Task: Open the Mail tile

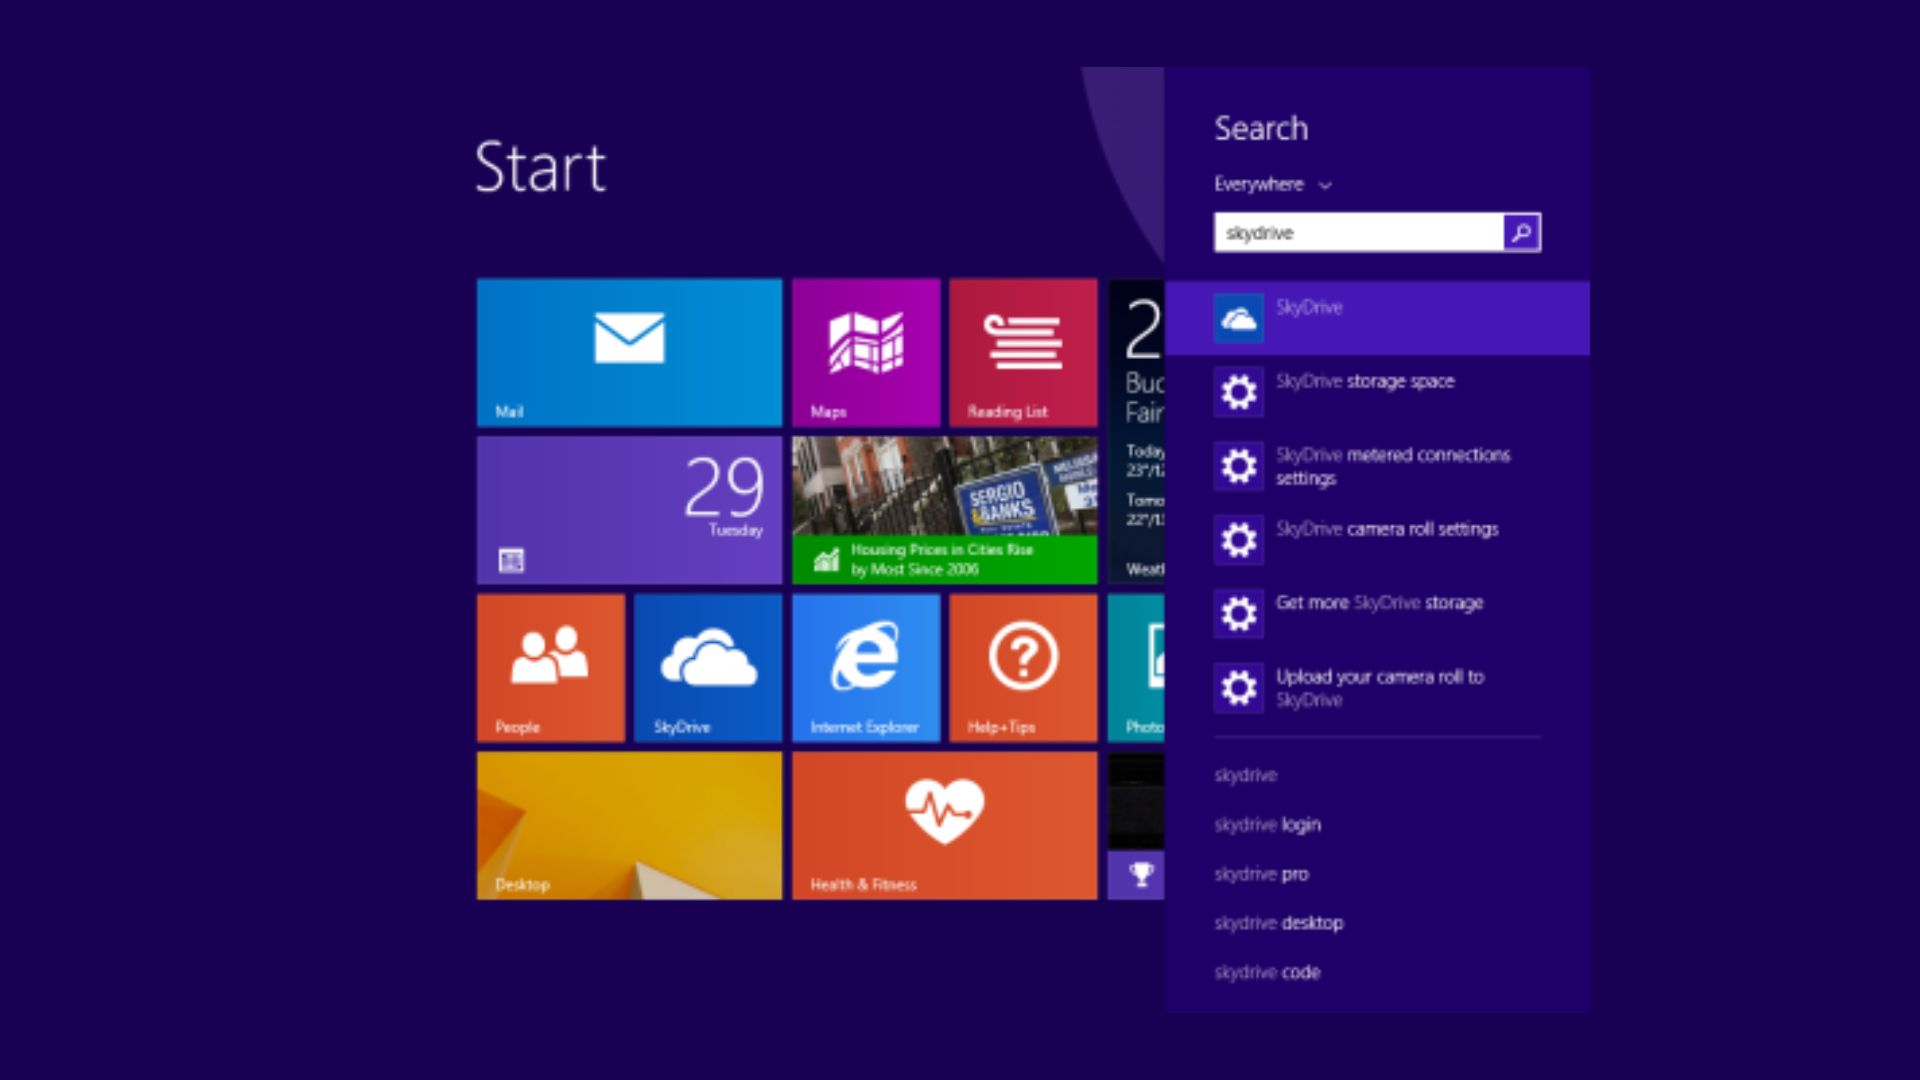Action: click(629, 353)
